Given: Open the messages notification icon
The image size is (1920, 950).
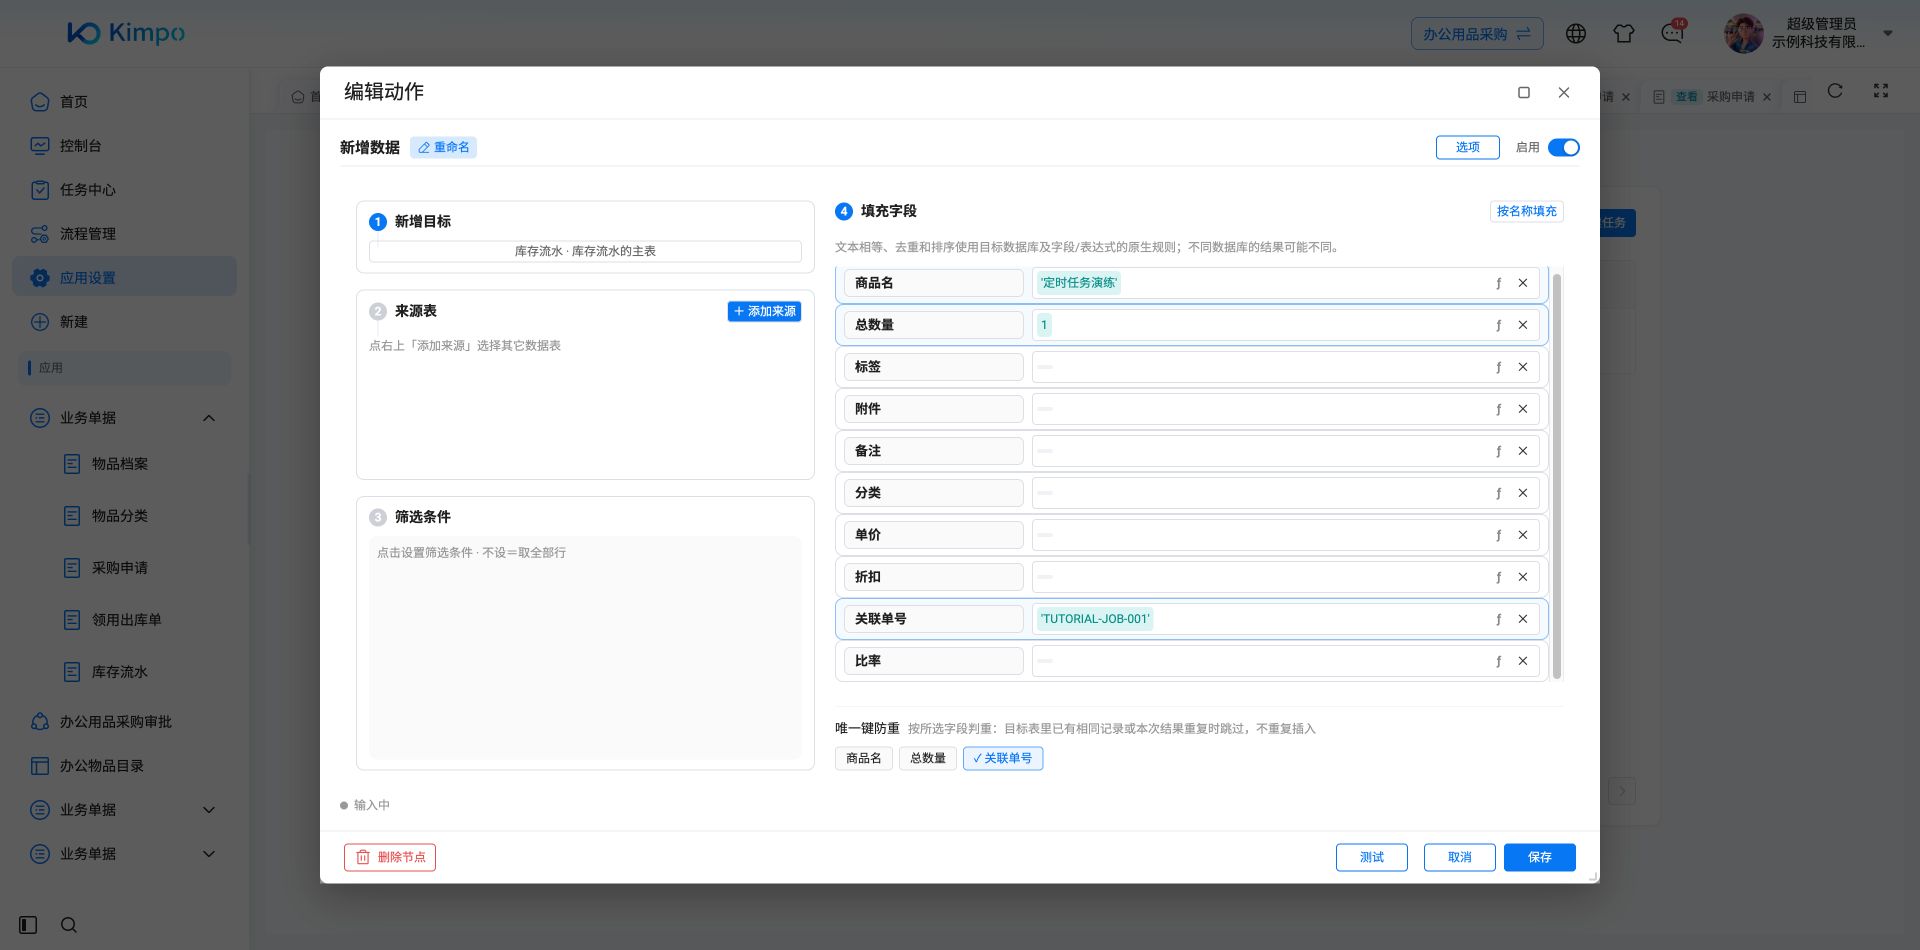Looking at the screenshot, I should [x=1672, y=33].
